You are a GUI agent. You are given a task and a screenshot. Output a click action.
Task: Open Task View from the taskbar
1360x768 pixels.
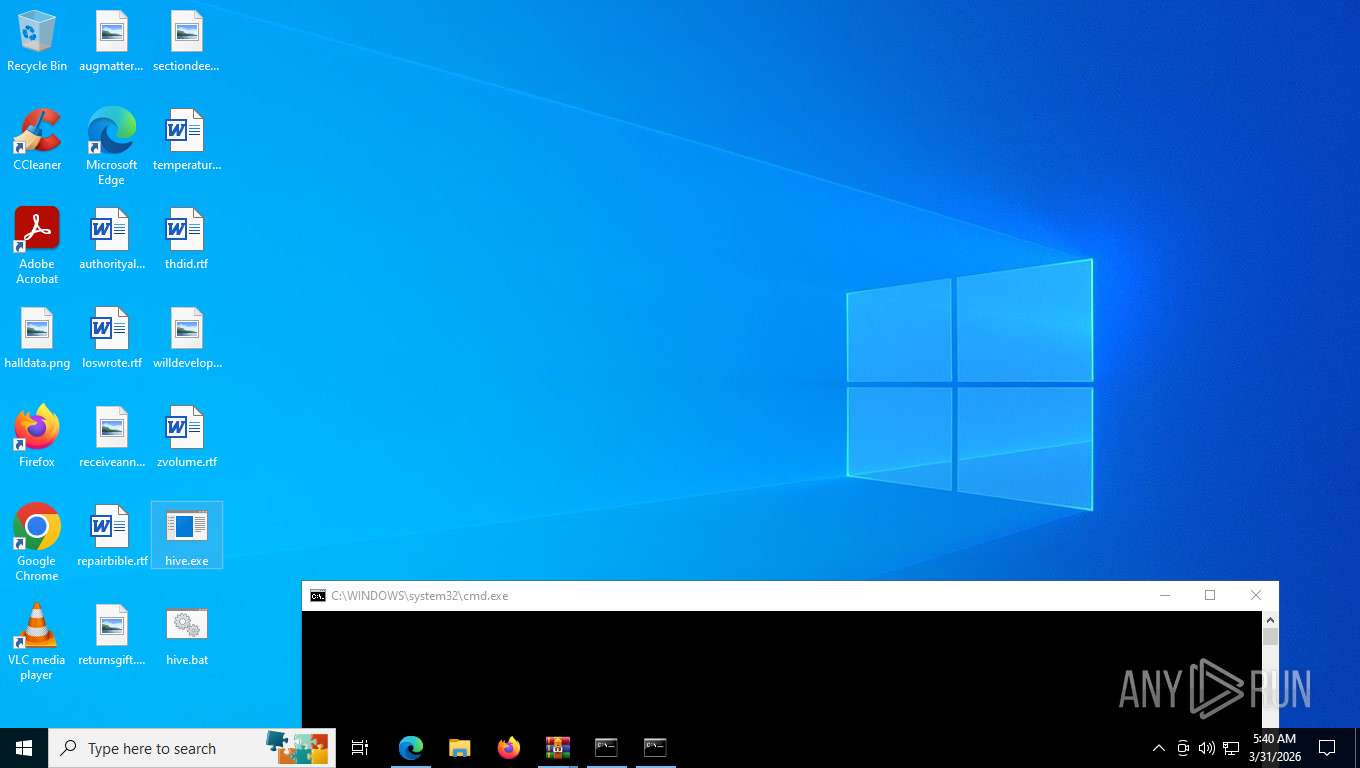tap(360, 748)
